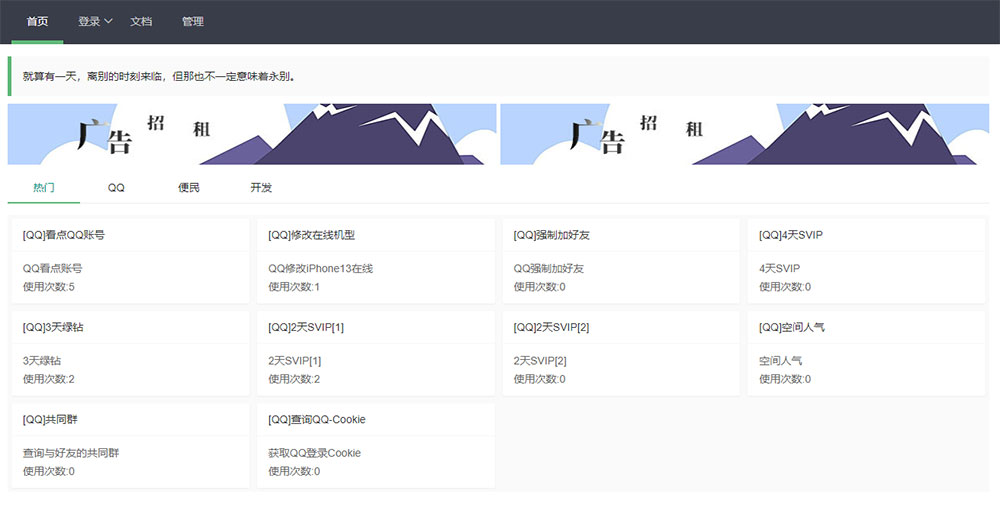Click the left 广告招租 banner
This screenshot has height=507, width=1000.
tap(252, 134)
